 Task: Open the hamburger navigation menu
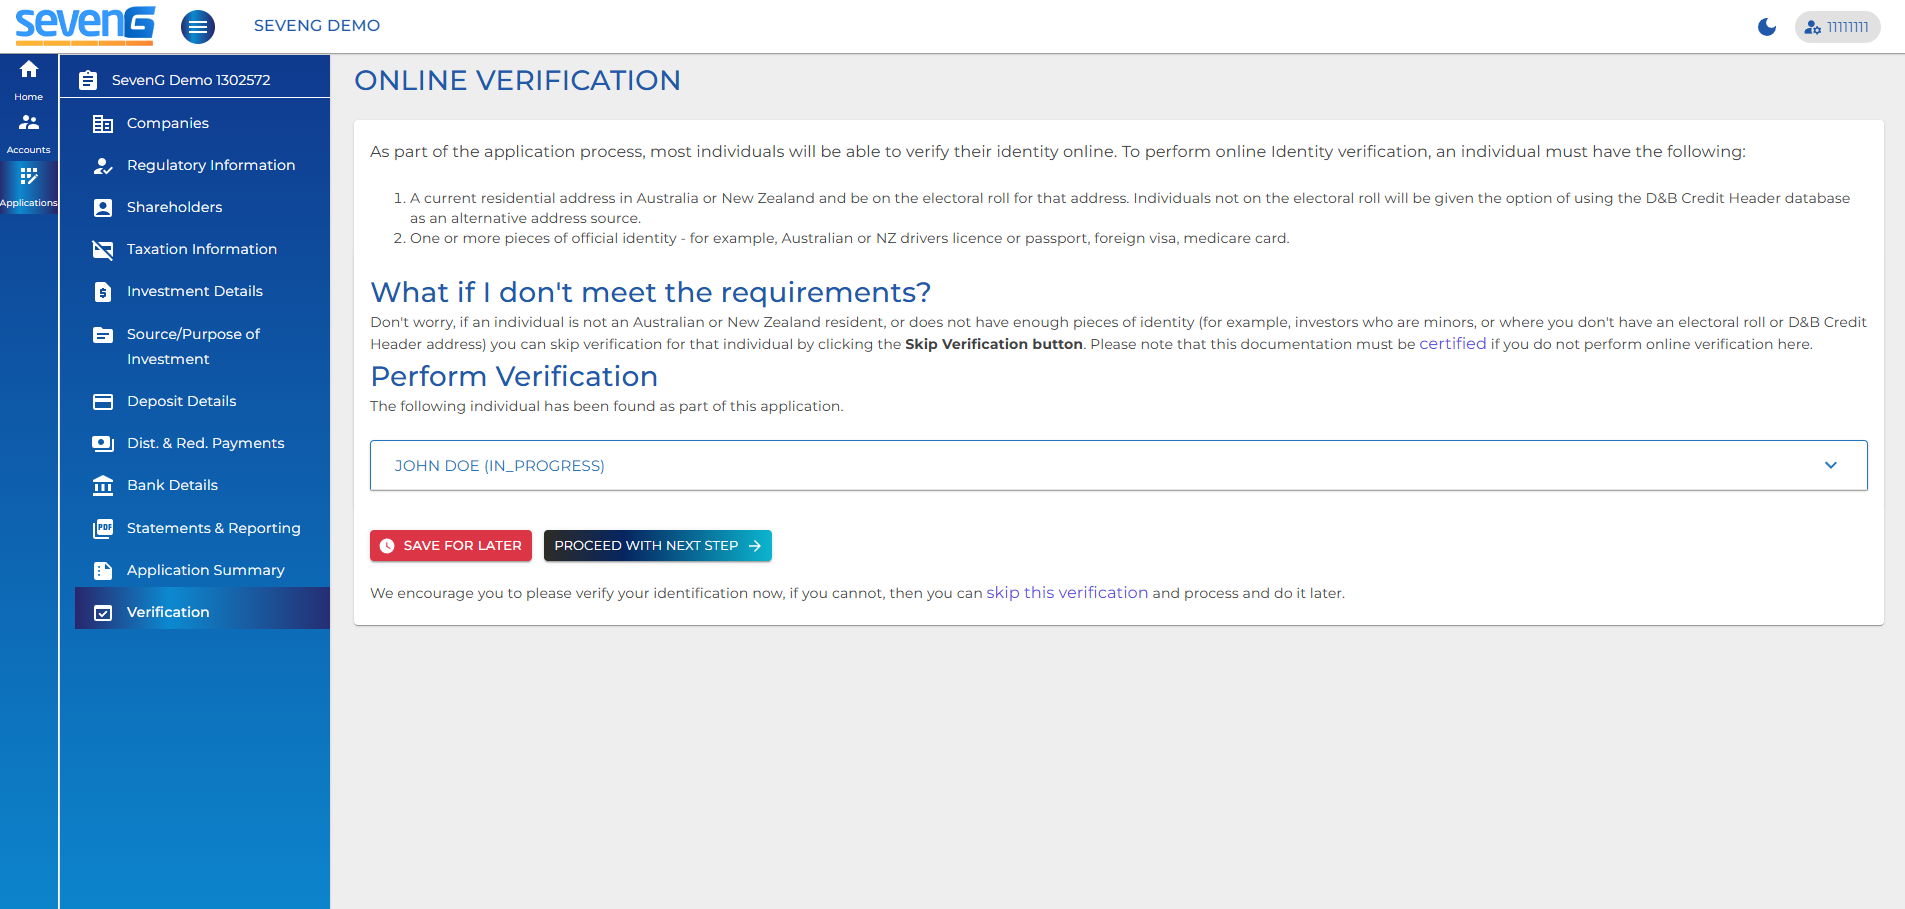[x=198, y=26]
